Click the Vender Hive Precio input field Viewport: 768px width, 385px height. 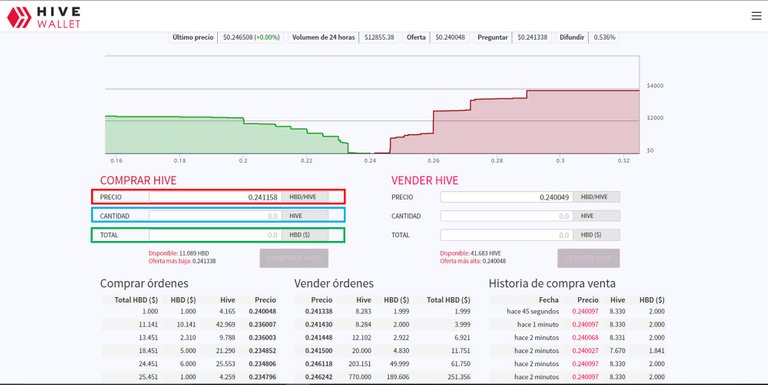click(506, 197)
